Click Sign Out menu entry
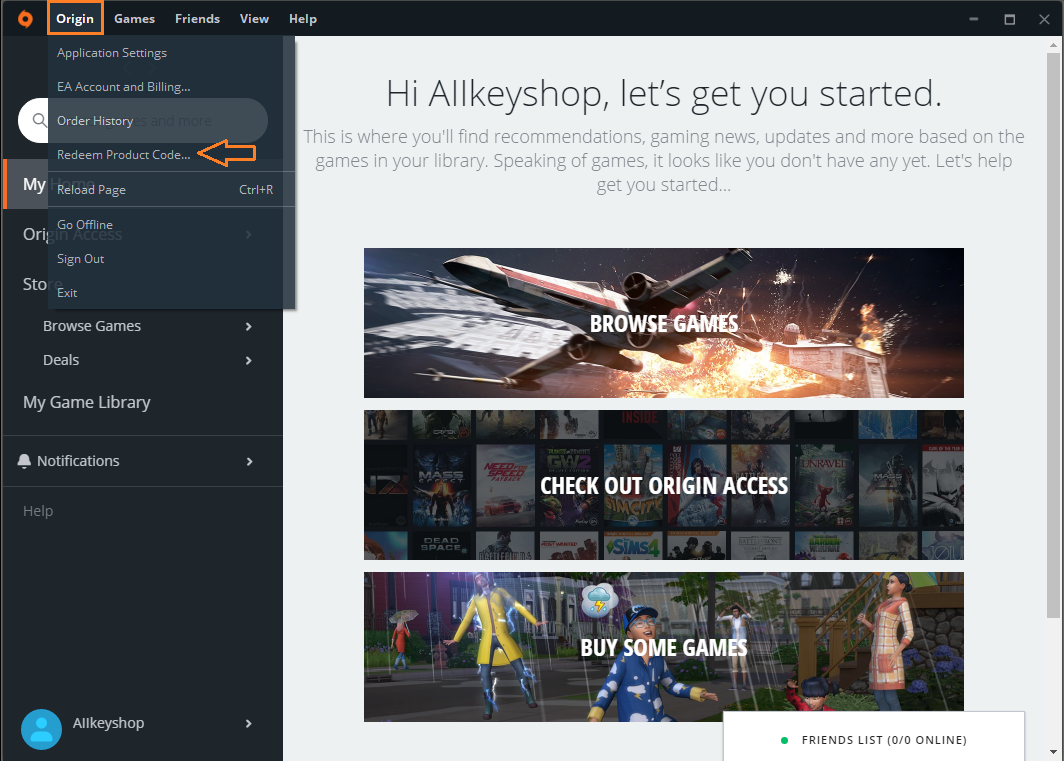Screen dimensions: 1064x761 [81, 259]
